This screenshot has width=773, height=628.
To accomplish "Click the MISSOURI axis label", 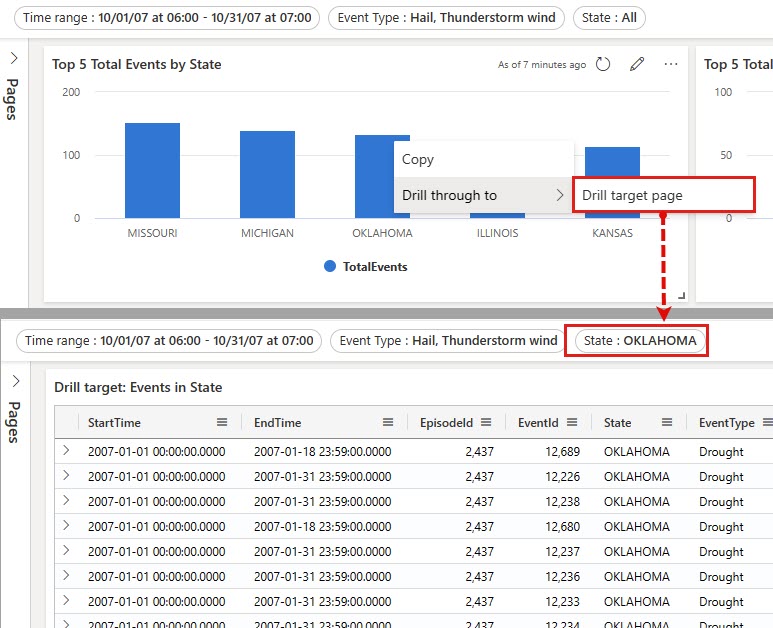I will tap(152, 233).
